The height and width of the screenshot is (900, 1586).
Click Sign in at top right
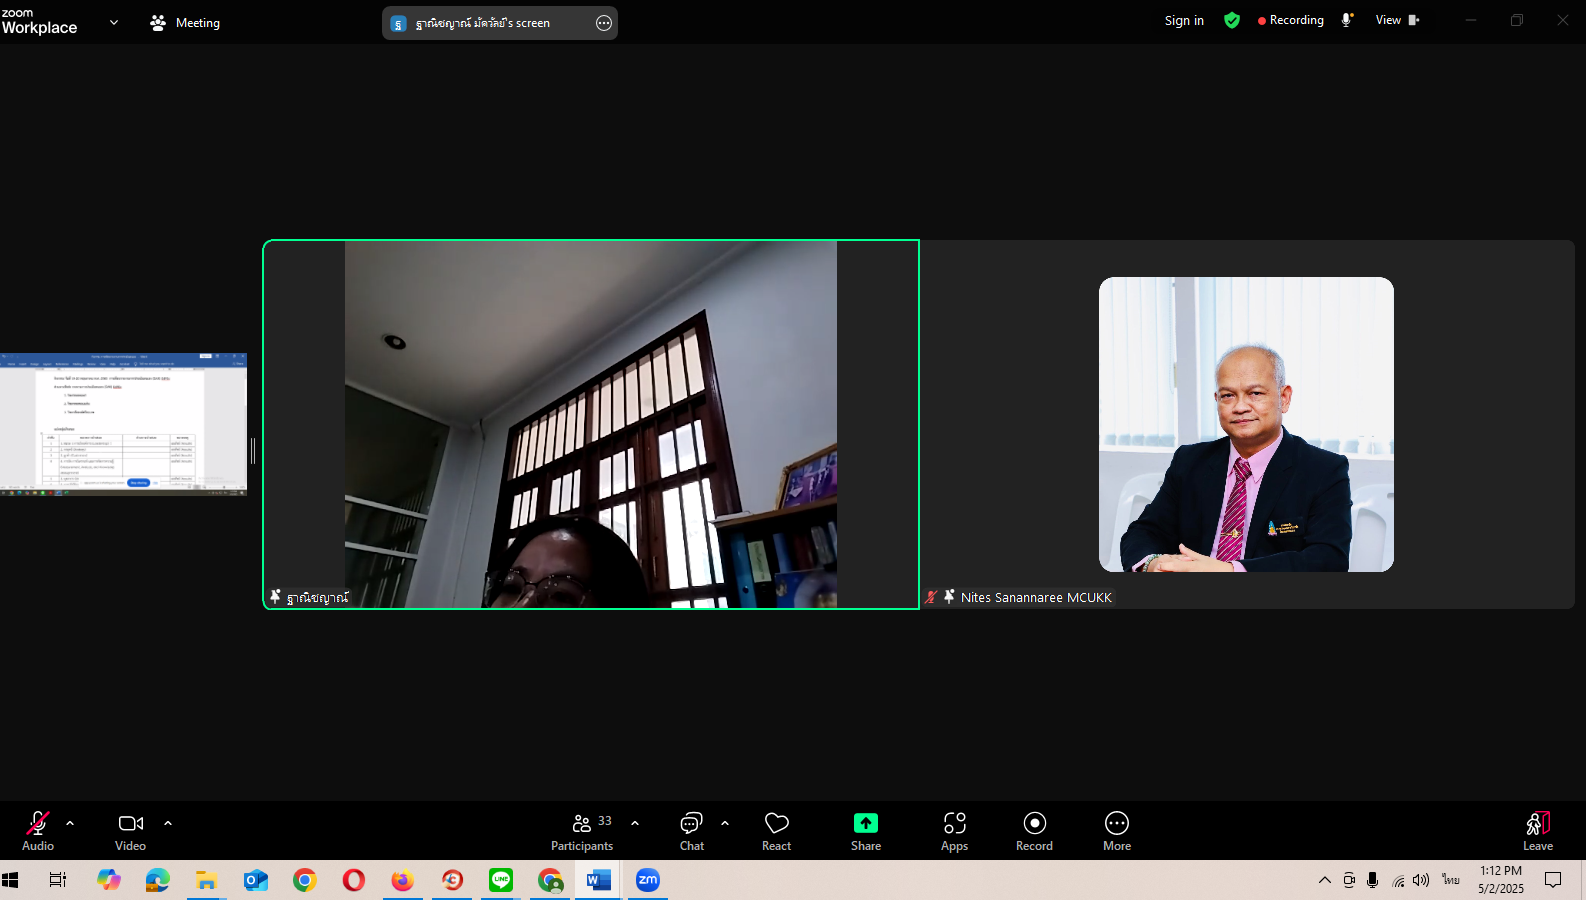(1184, 20)
